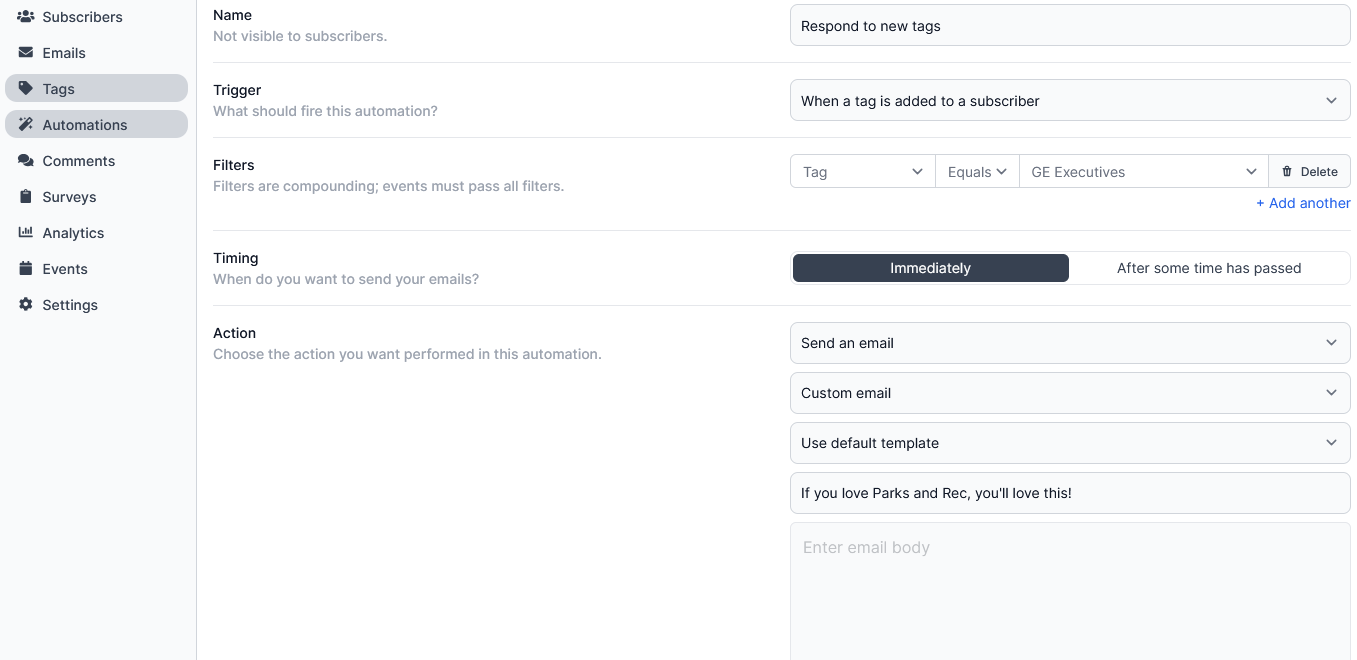Click the Emails envelope icon

point(26,53)
